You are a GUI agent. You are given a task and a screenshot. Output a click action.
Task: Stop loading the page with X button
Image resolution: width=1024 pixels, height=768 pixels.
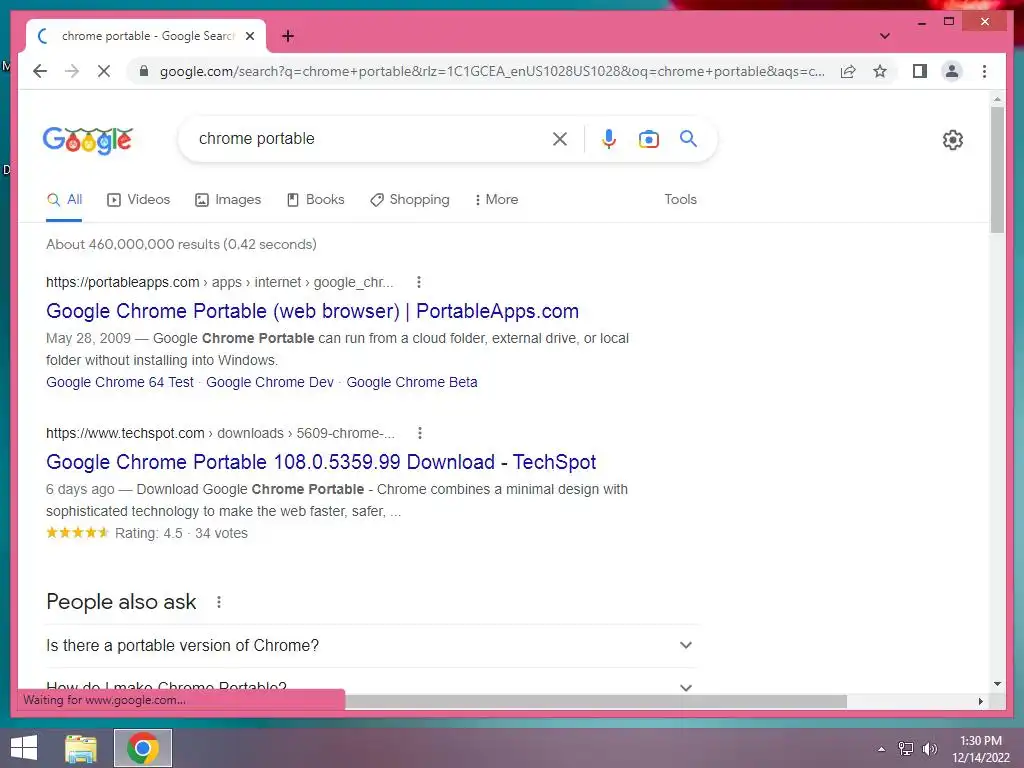coord(104,71)
